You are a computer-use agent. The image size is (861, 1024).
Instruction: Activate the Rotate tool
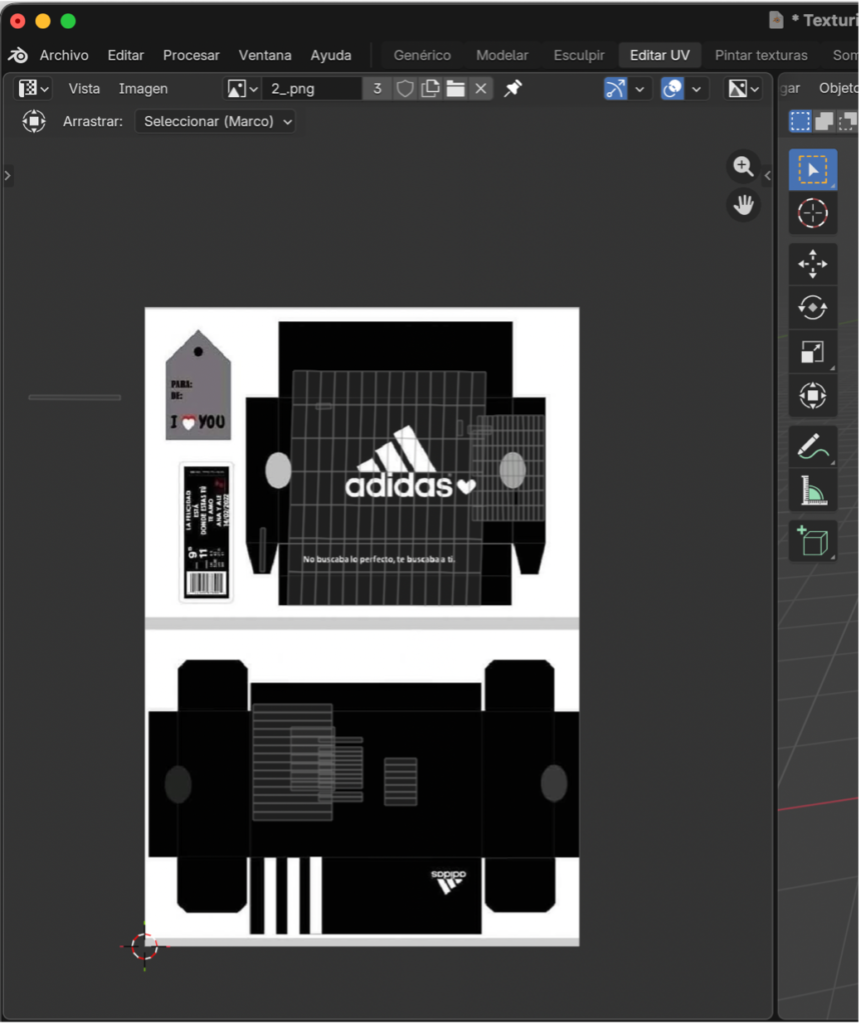812,308
